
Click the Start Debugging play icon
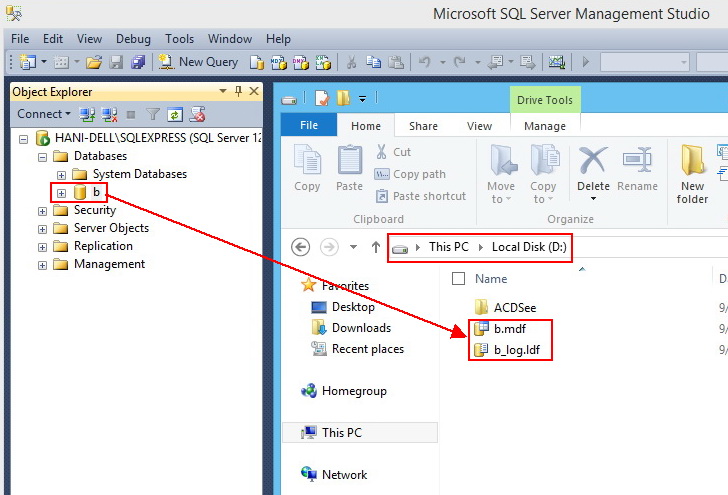point(585,62)
